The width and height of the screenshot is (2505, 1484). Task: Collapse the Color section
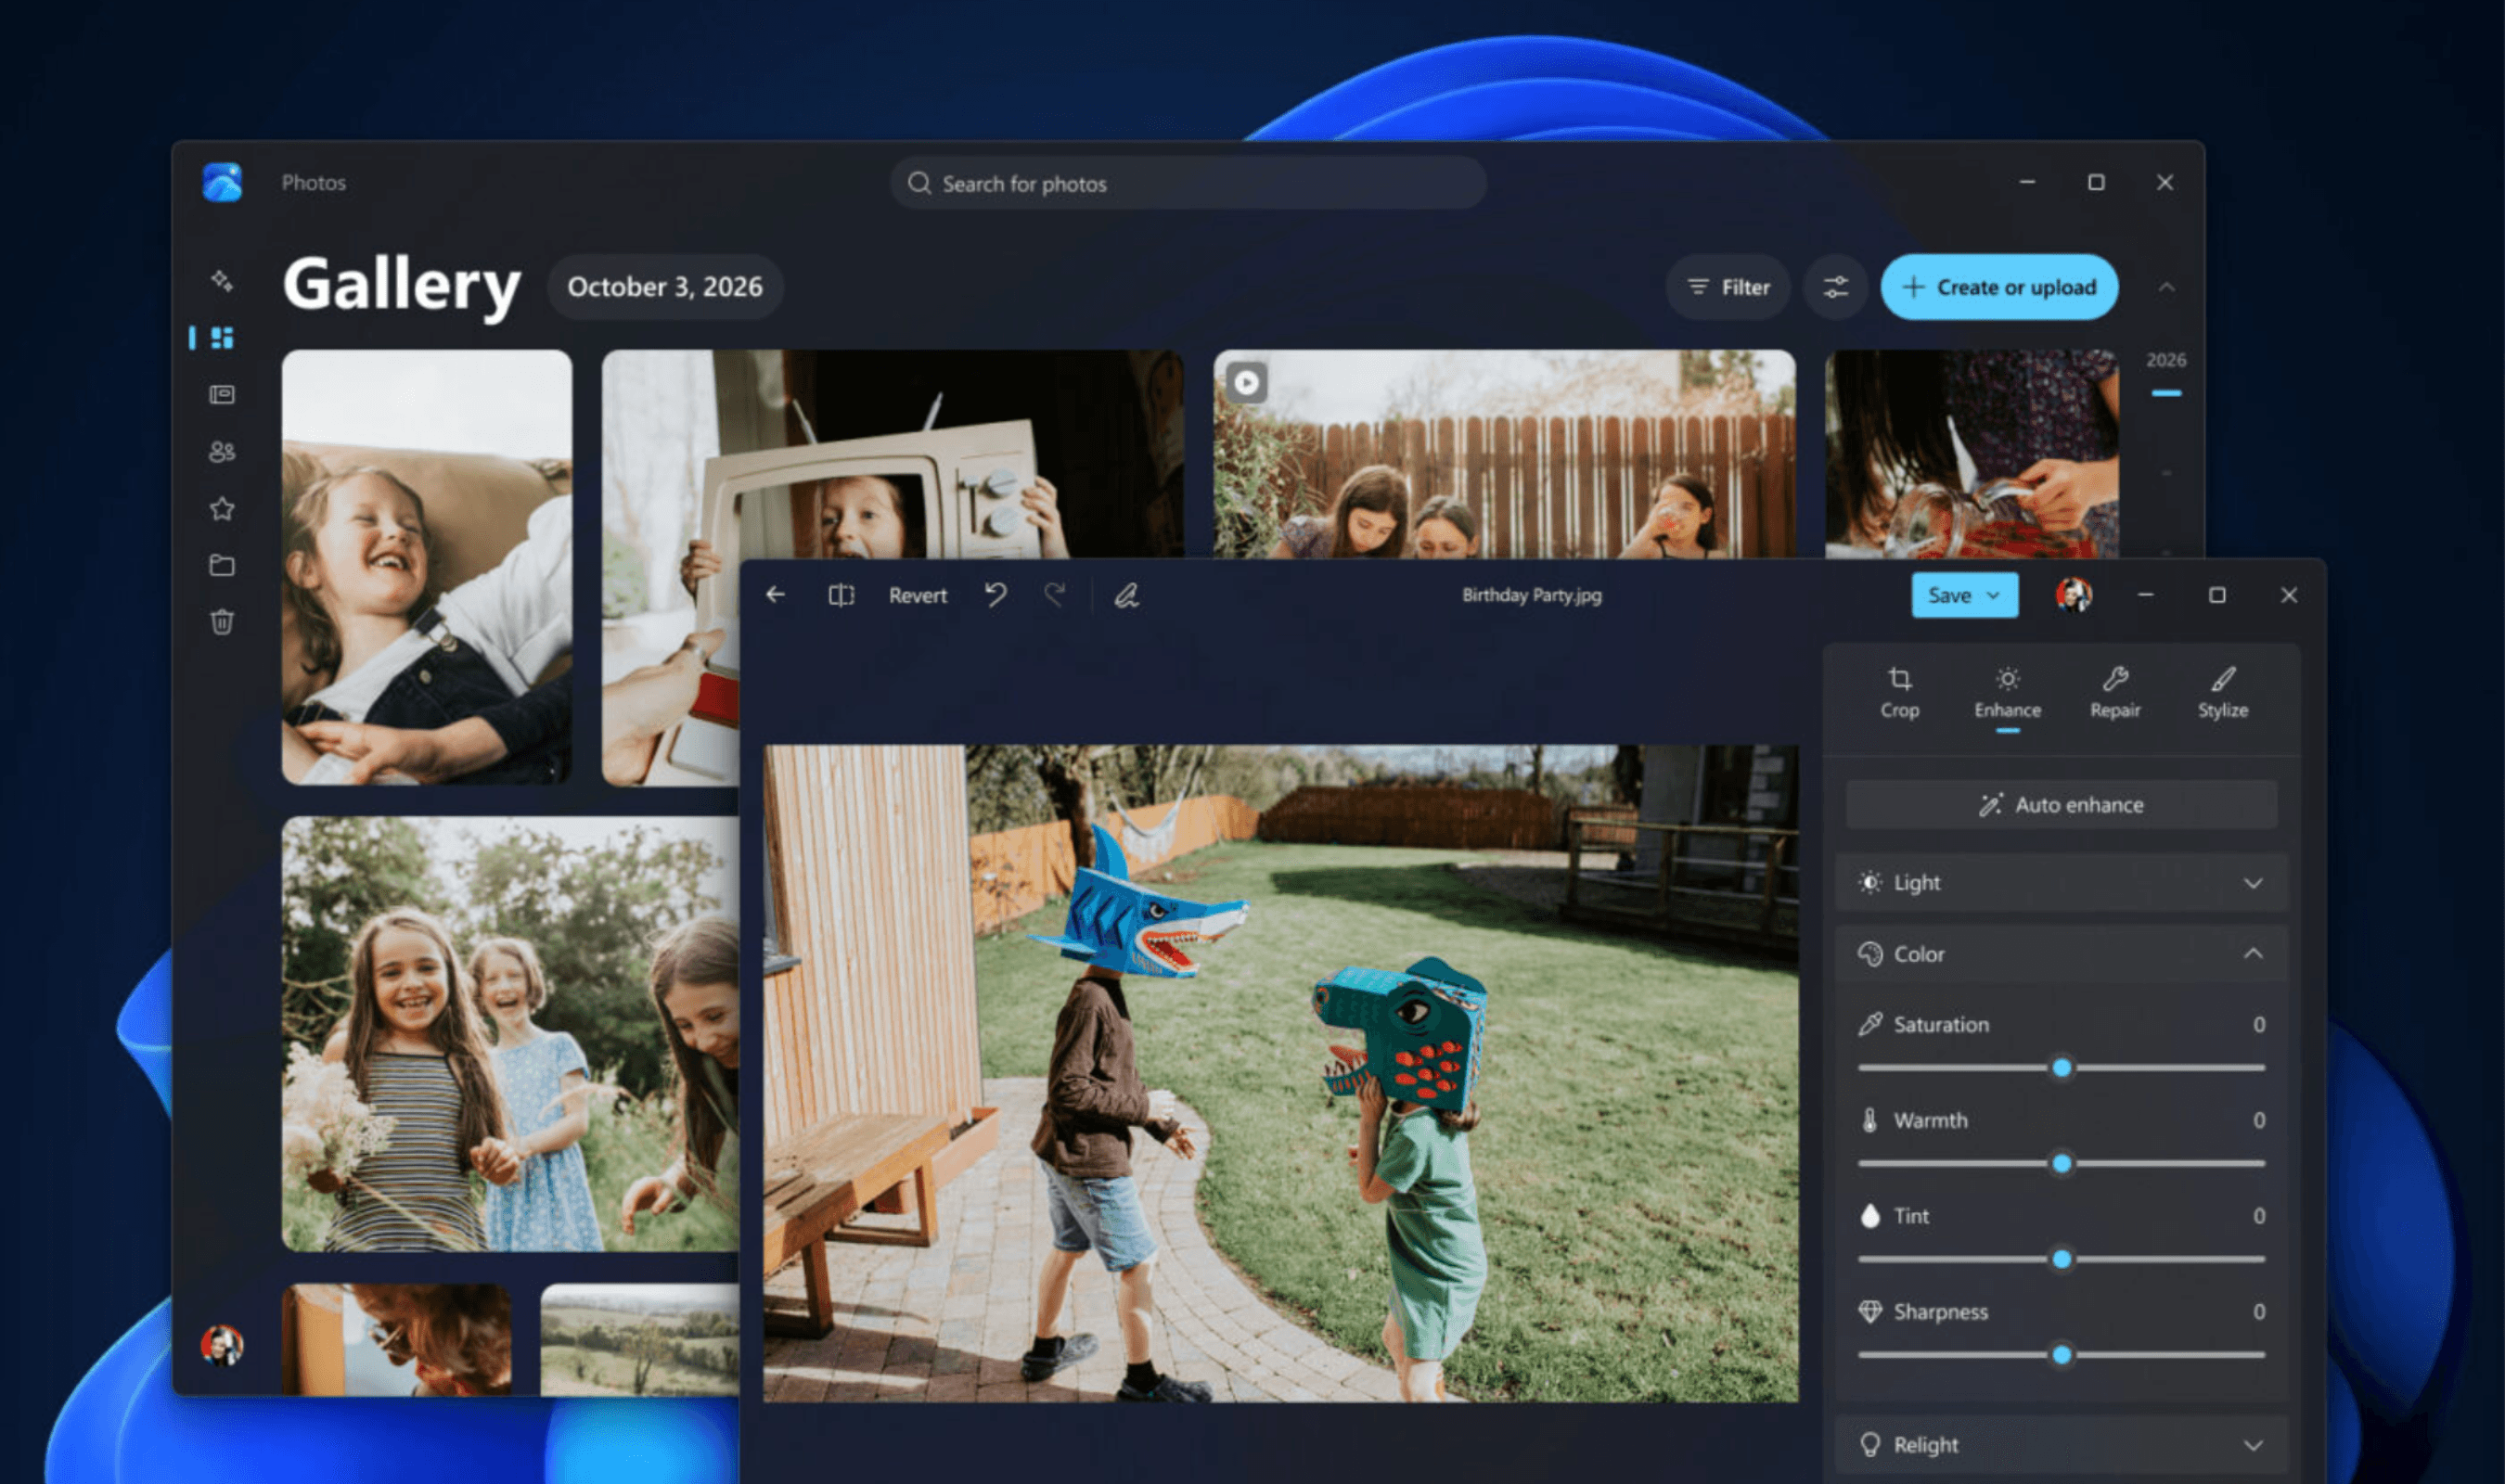pyautogui.click(x=2061, y=954)
